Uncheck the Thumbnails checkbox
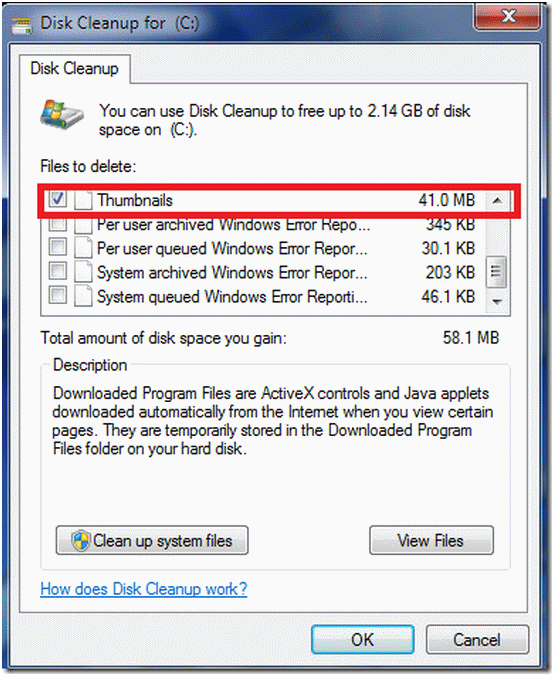The height and width of the screenshot is (676, 554). 57,200
